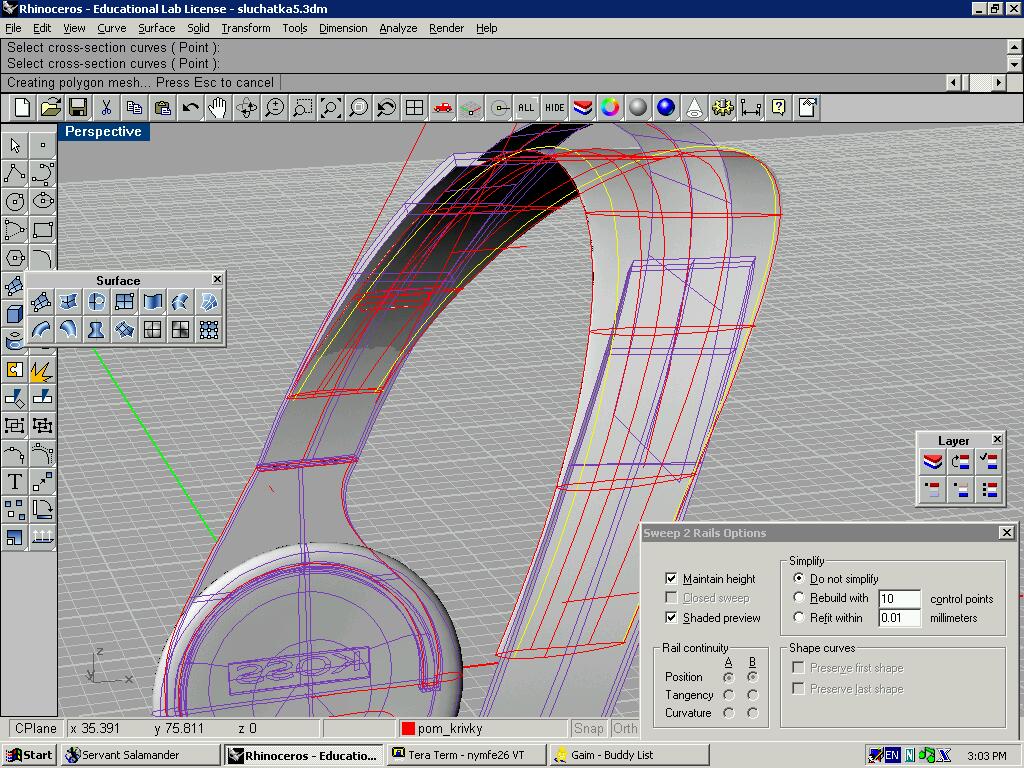Select the Pan hand tool
Viewport: 1024px width, 768px height.
click(218, 108)
